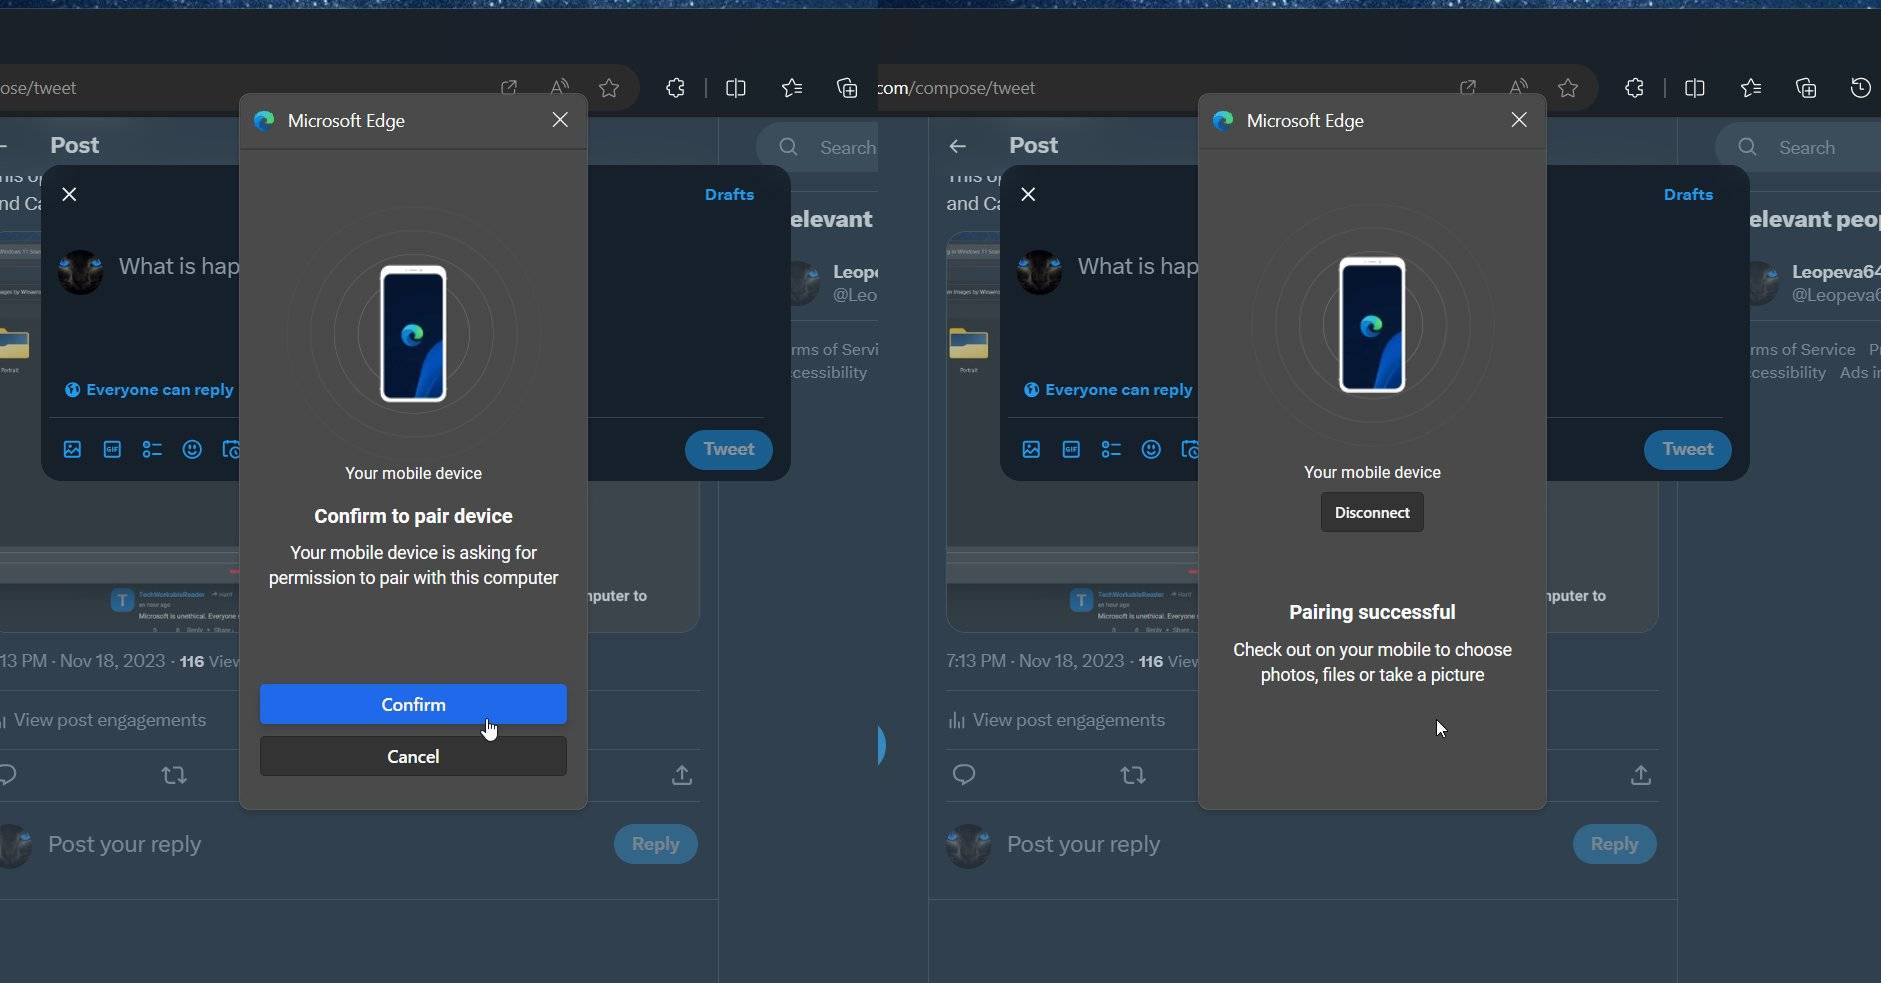Toggle split screen icon beside ose/tweet address bar
This screenshot has height=983, width=1881.
pyautogui.click(x=736, y=88)
